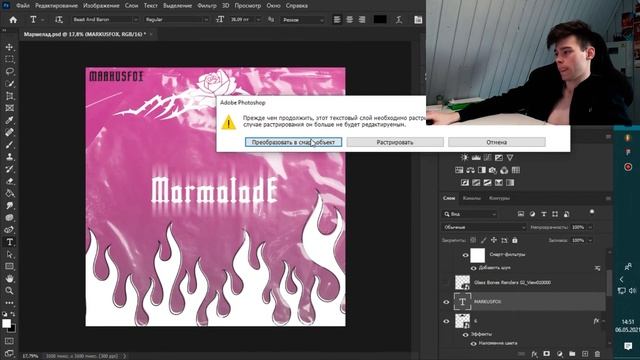Image resolution: width=640 pixels, height=360 pixels.
Task: Select the Rectangular Marquee tool
Action: pyautogui.click(x=9, y=60)
